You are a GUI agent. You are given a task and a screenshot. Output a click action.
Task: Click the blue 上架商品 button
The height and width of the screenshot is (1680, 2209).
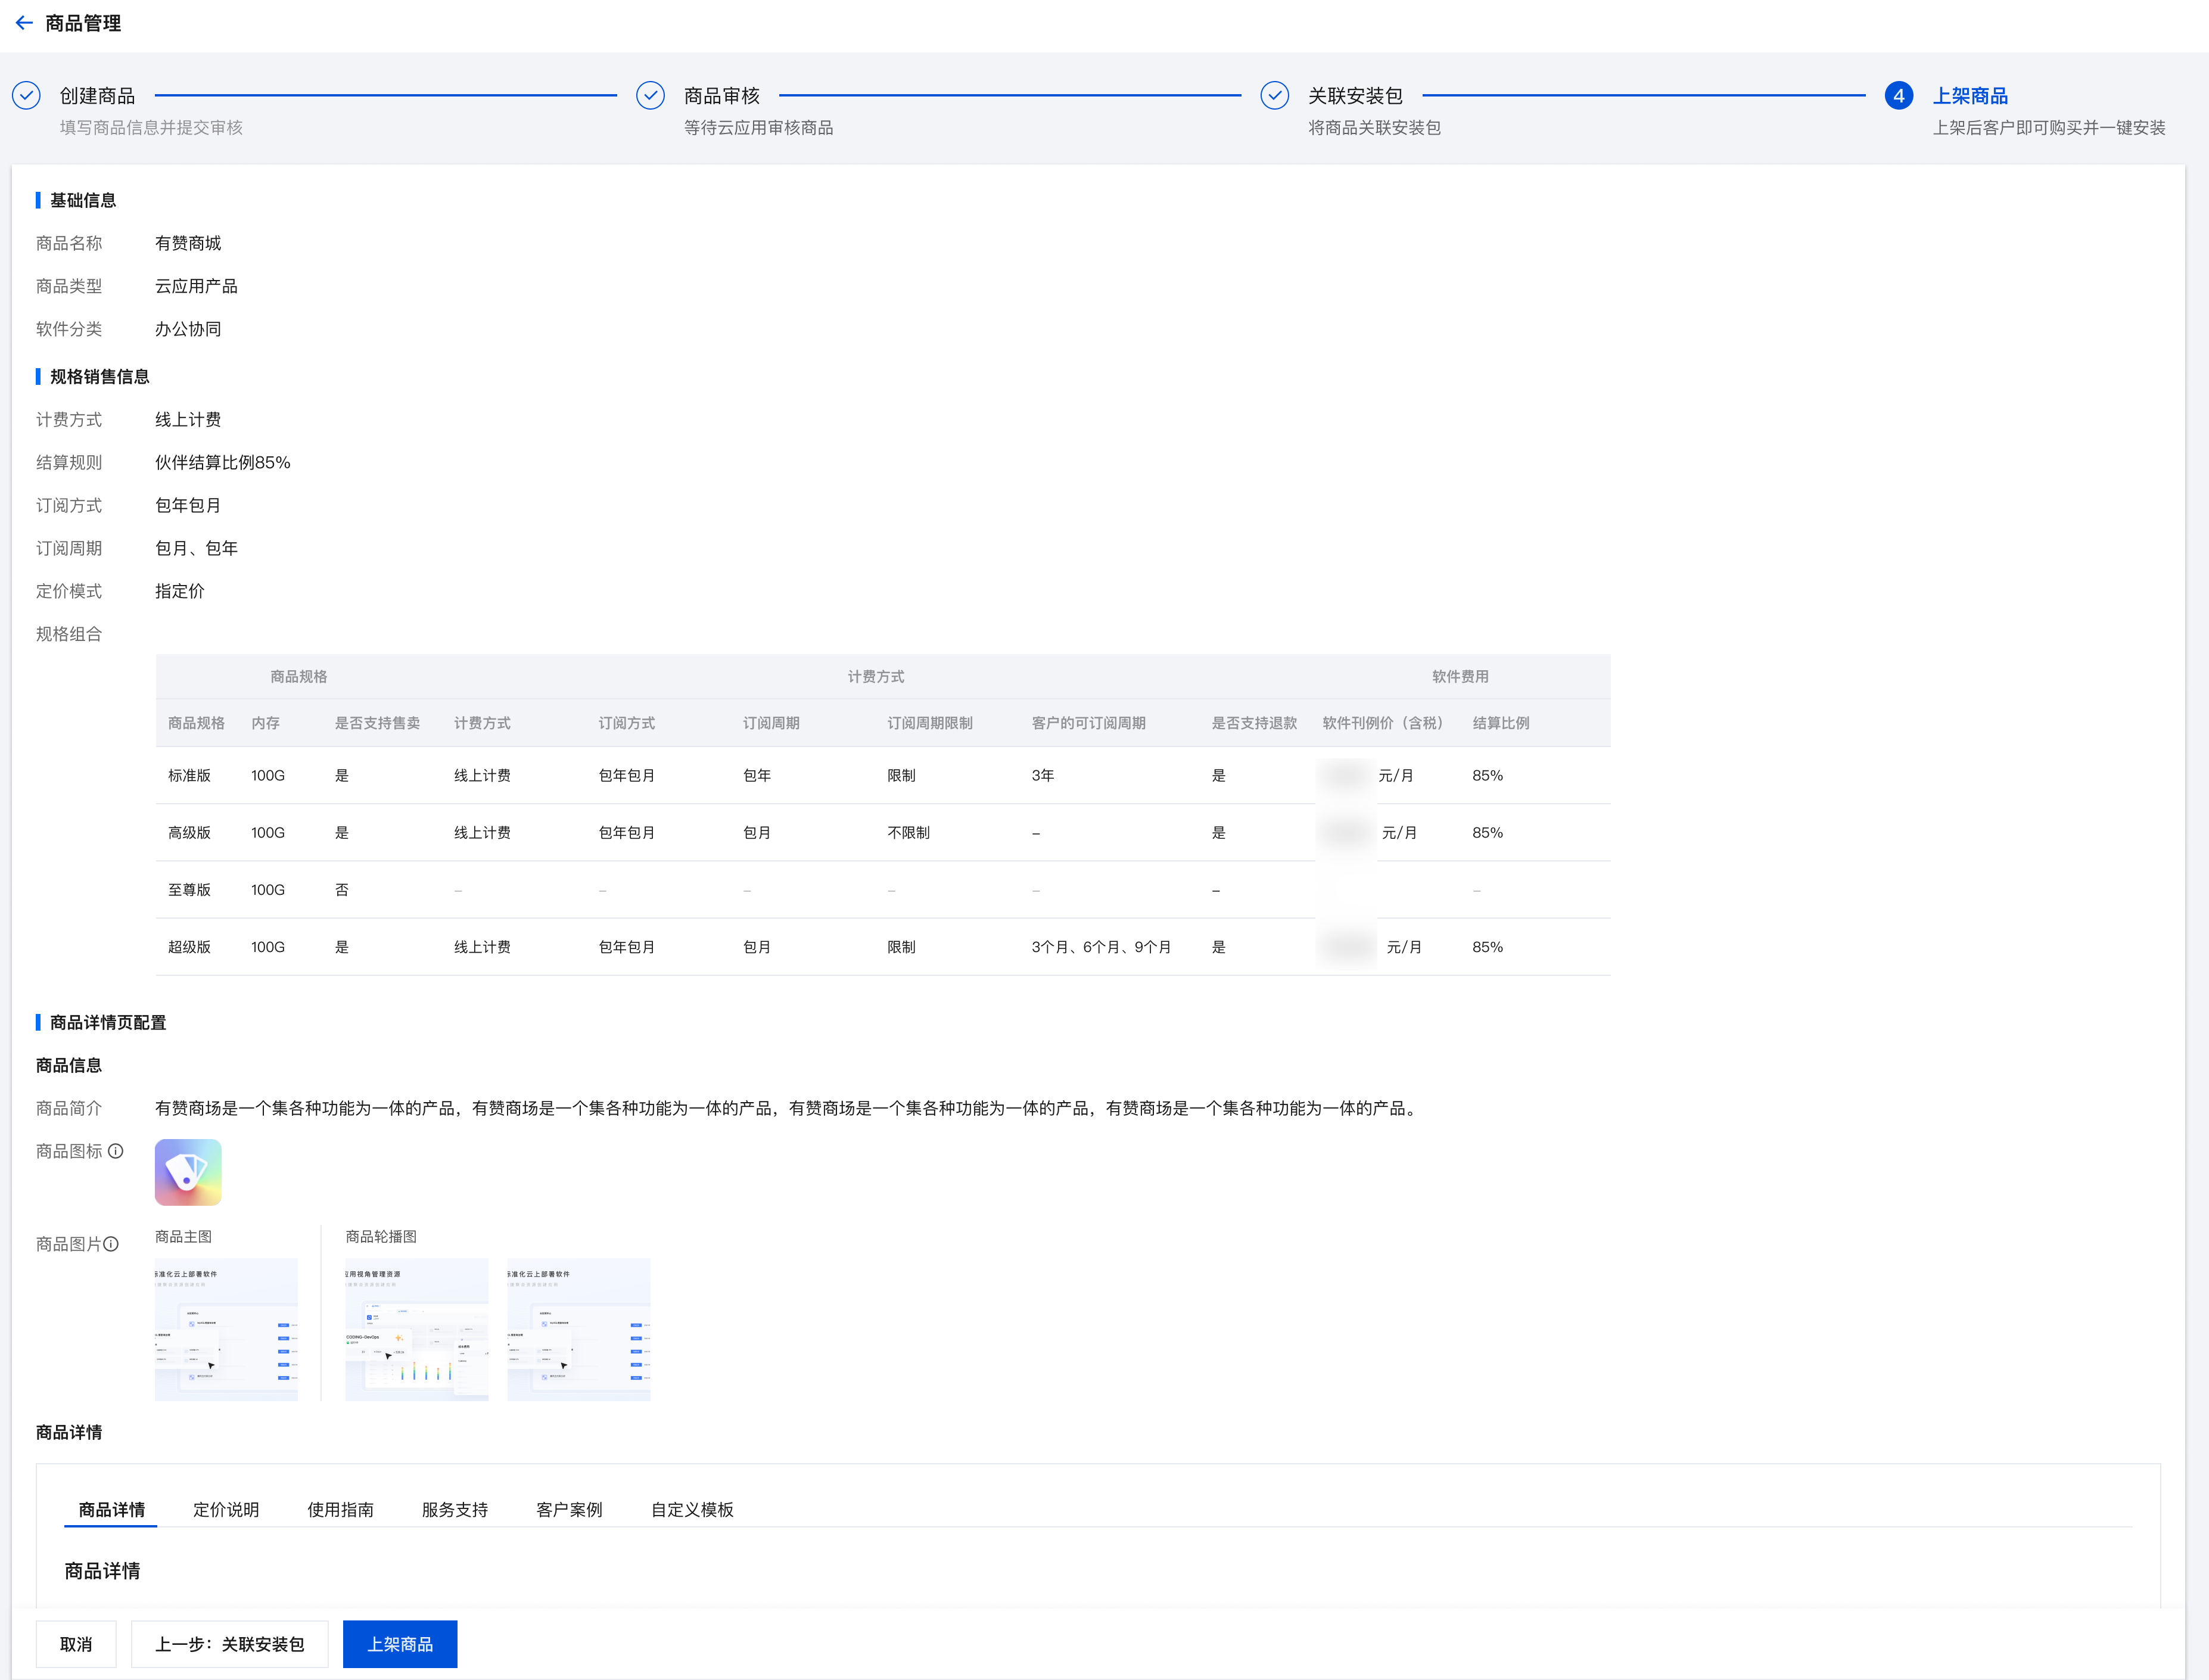click(400, 1644)
